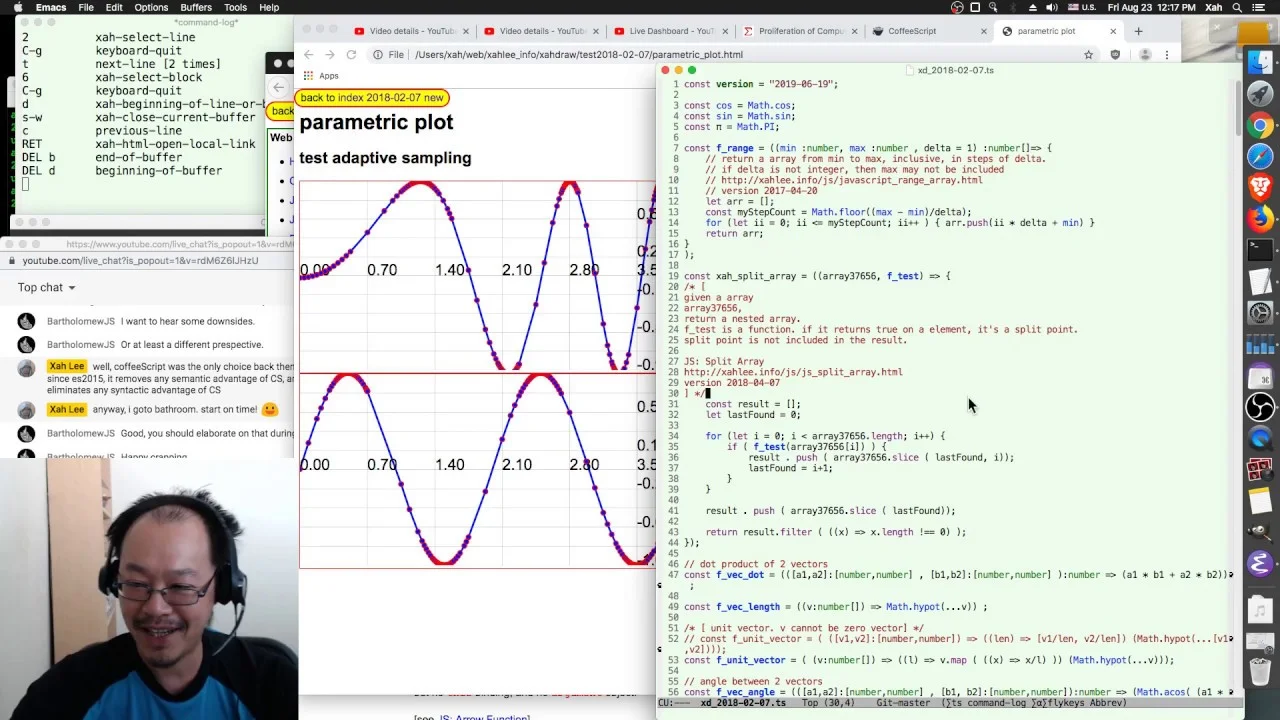Open Google Chrome from the dock
Viewport: 1280px width, 720px height.
[x=1260, y=126]
